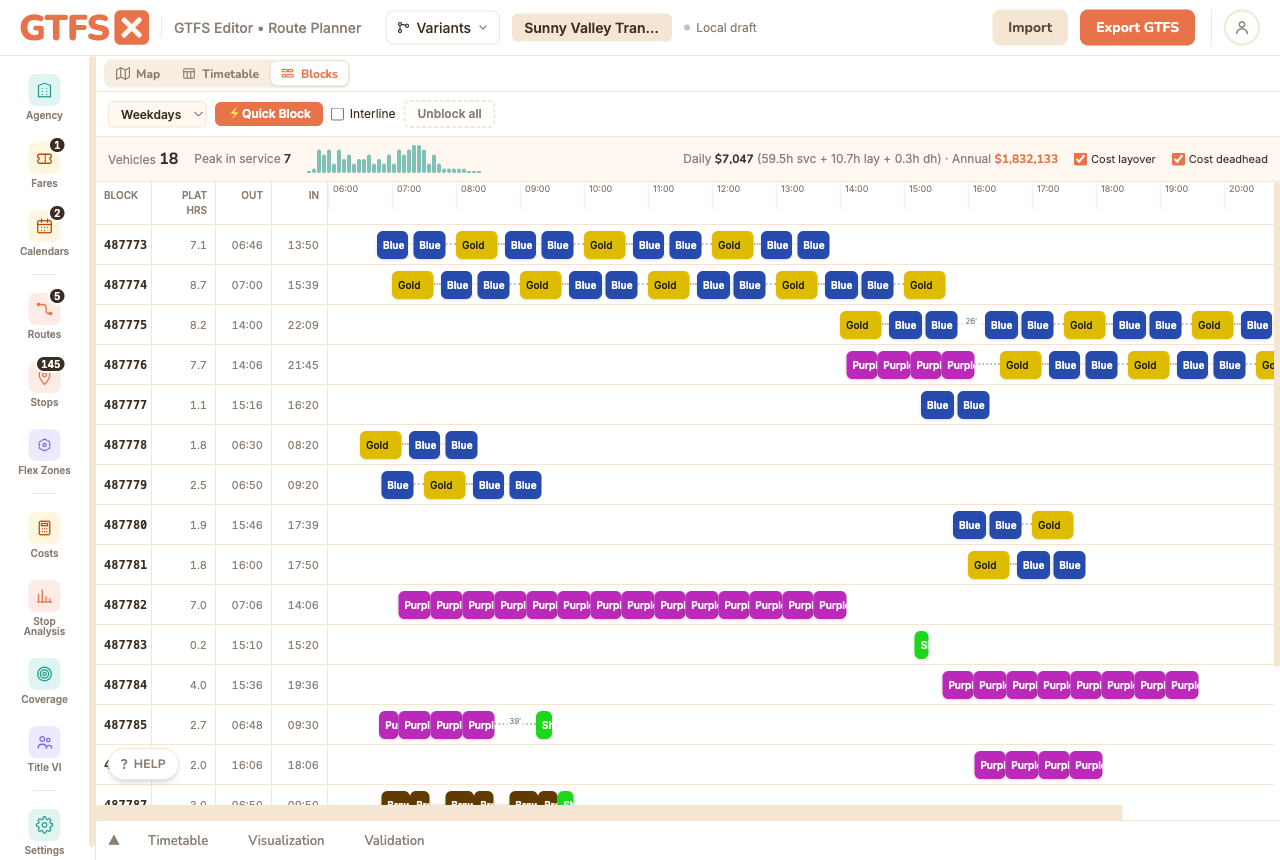This screenshot has width=1280, height=860.
Task: Select first Gold trip in block 487774
Action: pos(412,285)
